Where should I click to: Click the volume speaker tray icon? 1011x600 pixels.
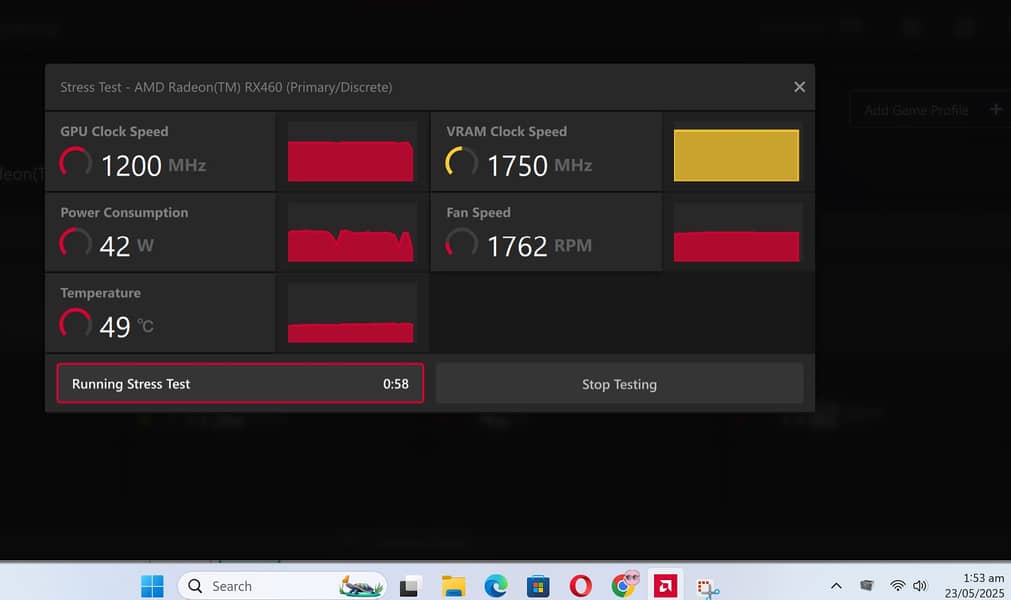click(920, 585)
